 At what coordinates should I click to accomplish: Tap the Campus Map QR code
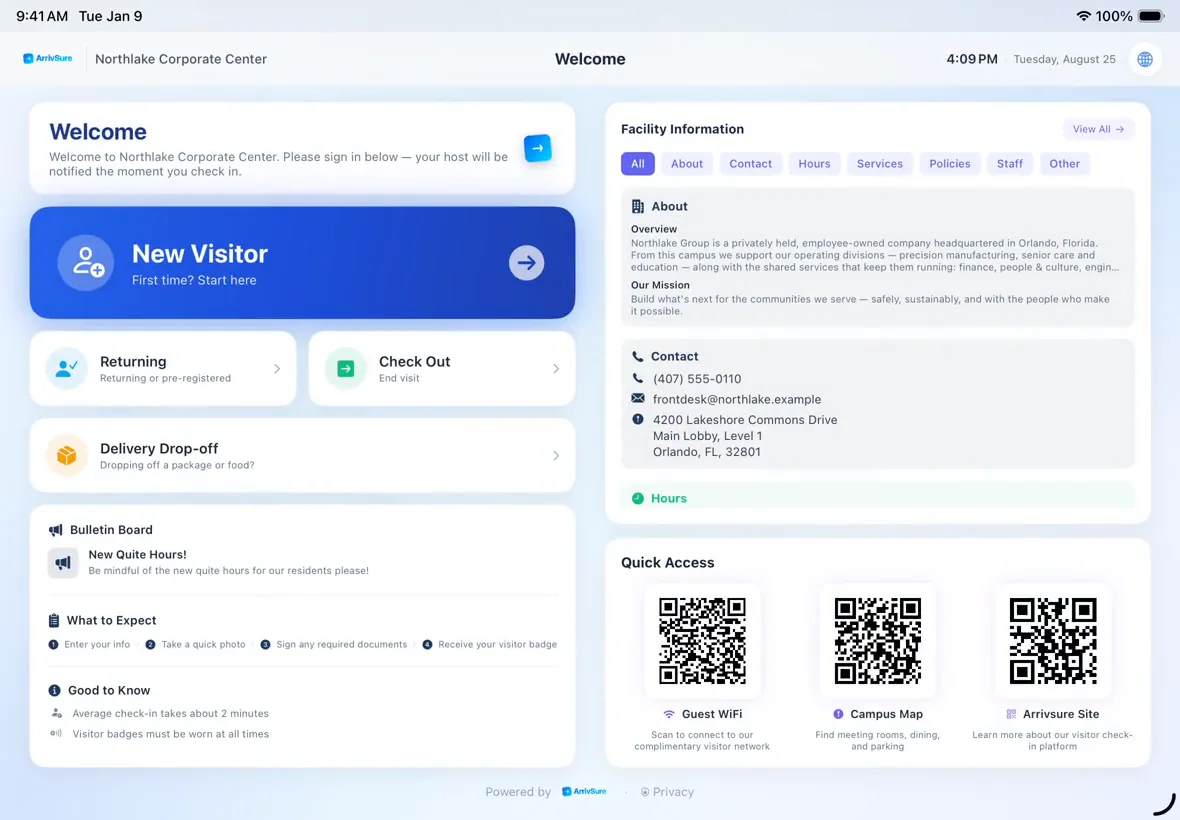tap(877, 641)
